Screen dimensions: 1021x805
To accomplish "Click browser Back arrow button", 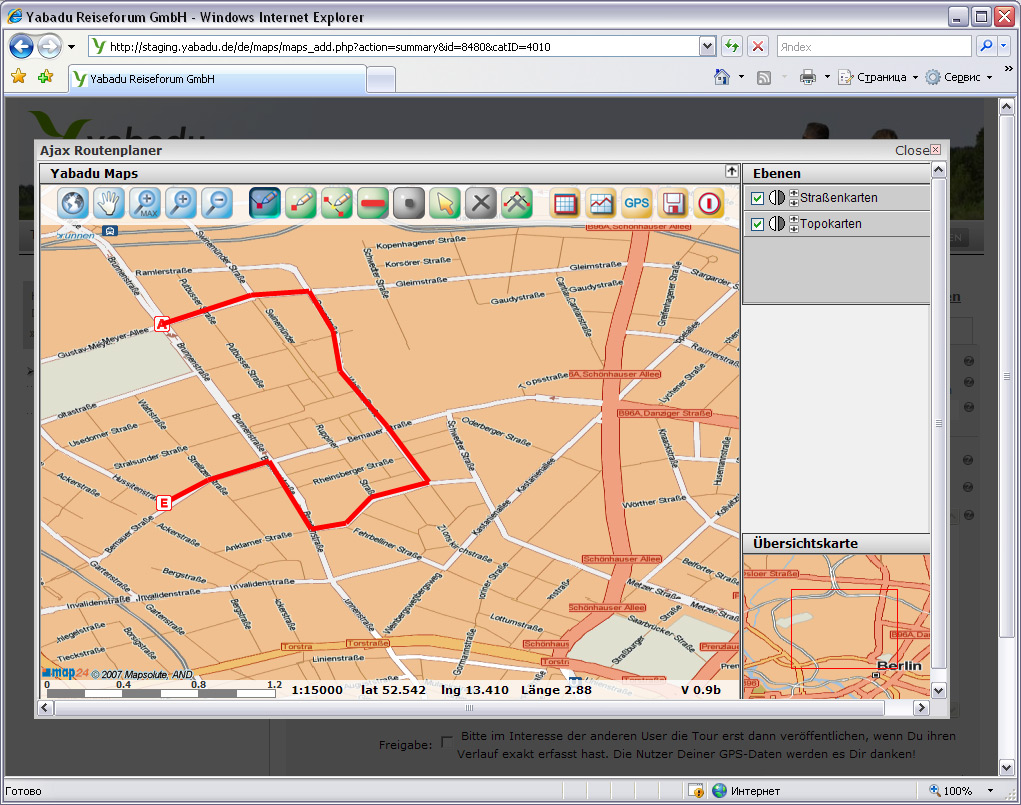I will click(x=22, y=46).
